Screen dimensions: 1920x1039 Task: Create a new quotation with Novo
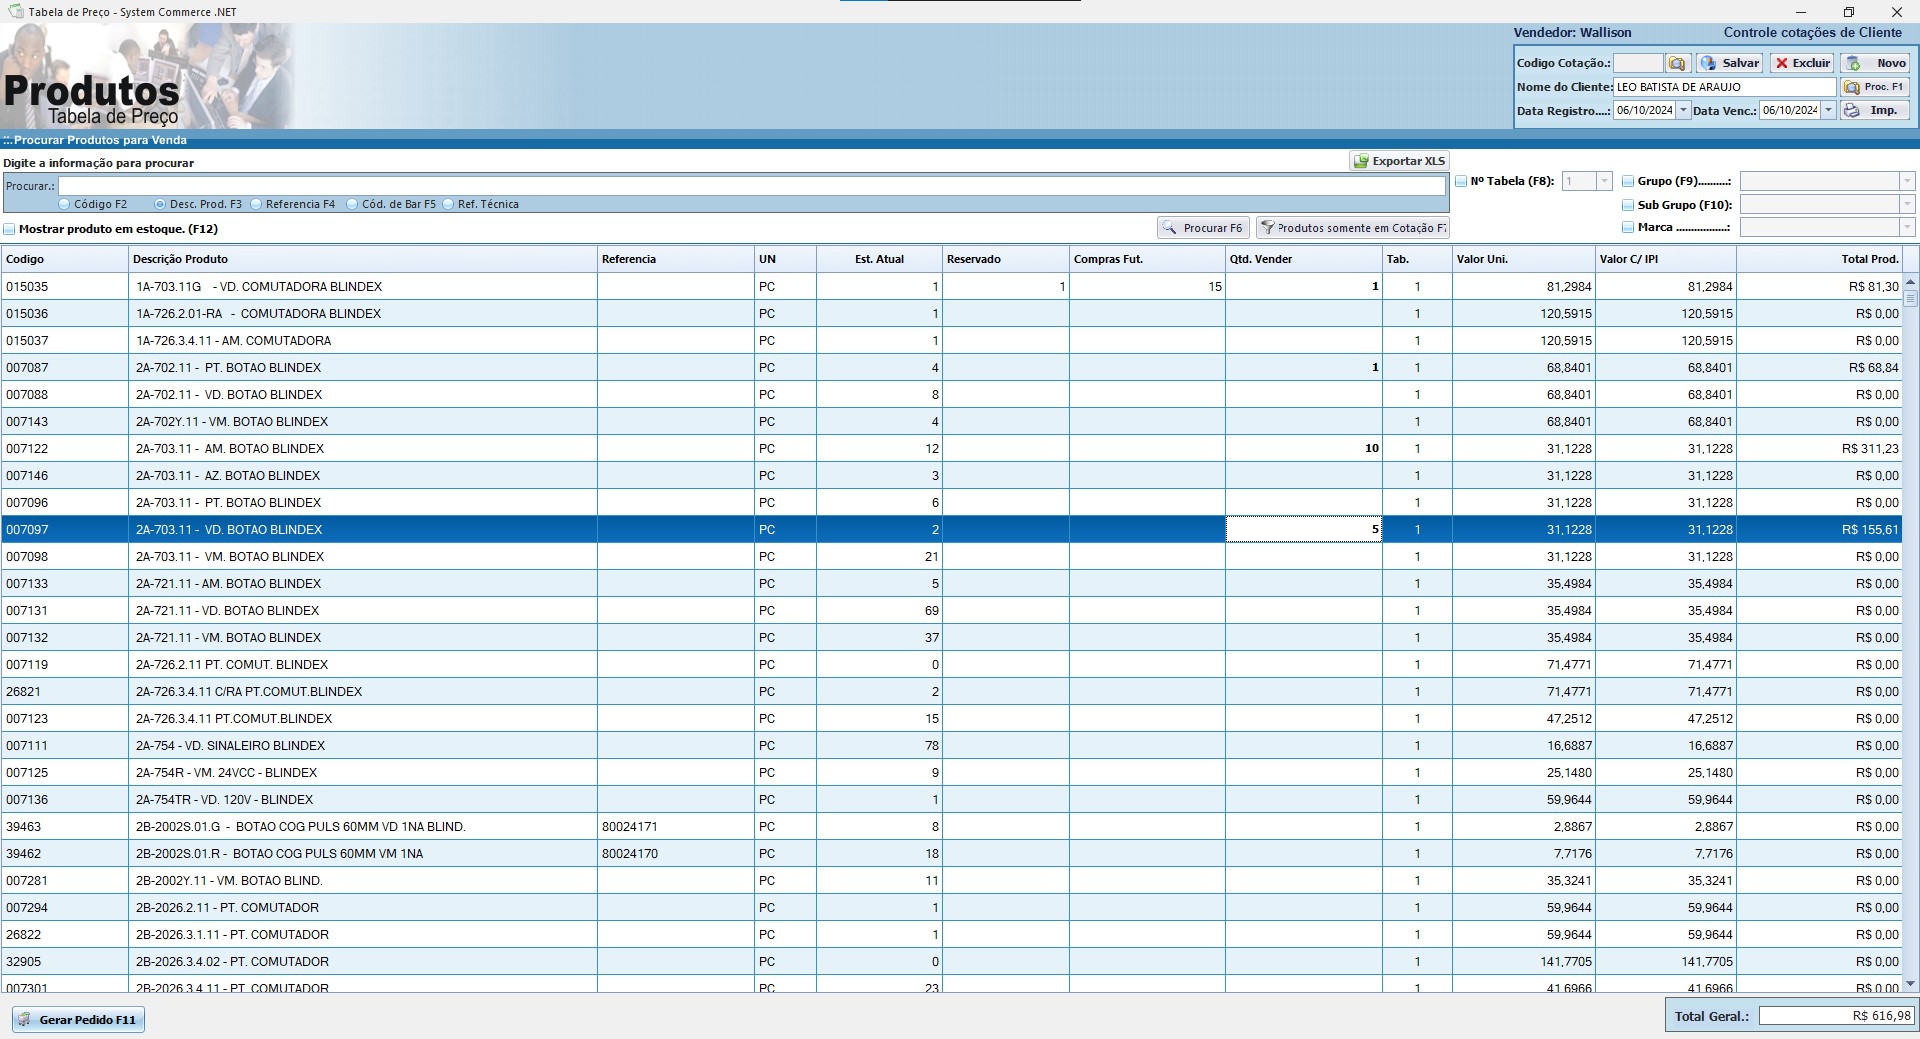point(1877,63)
